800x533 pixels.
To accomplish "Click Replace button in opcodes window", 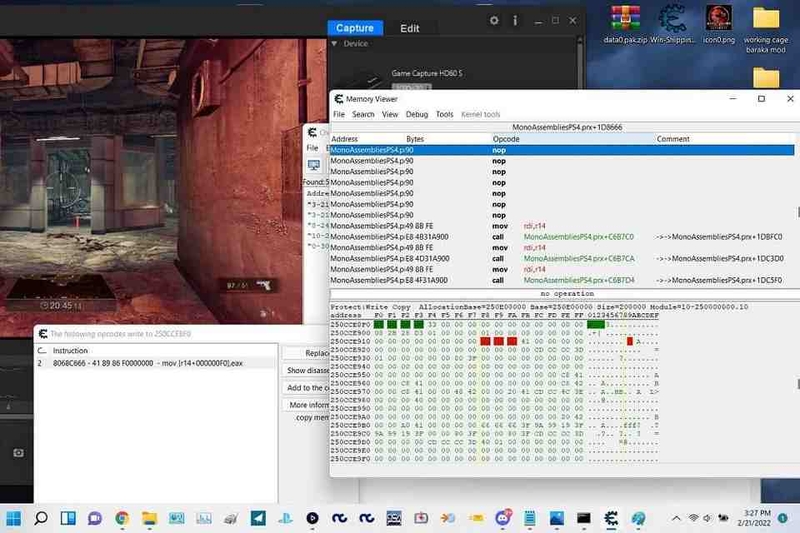I will tap(306, 353).
